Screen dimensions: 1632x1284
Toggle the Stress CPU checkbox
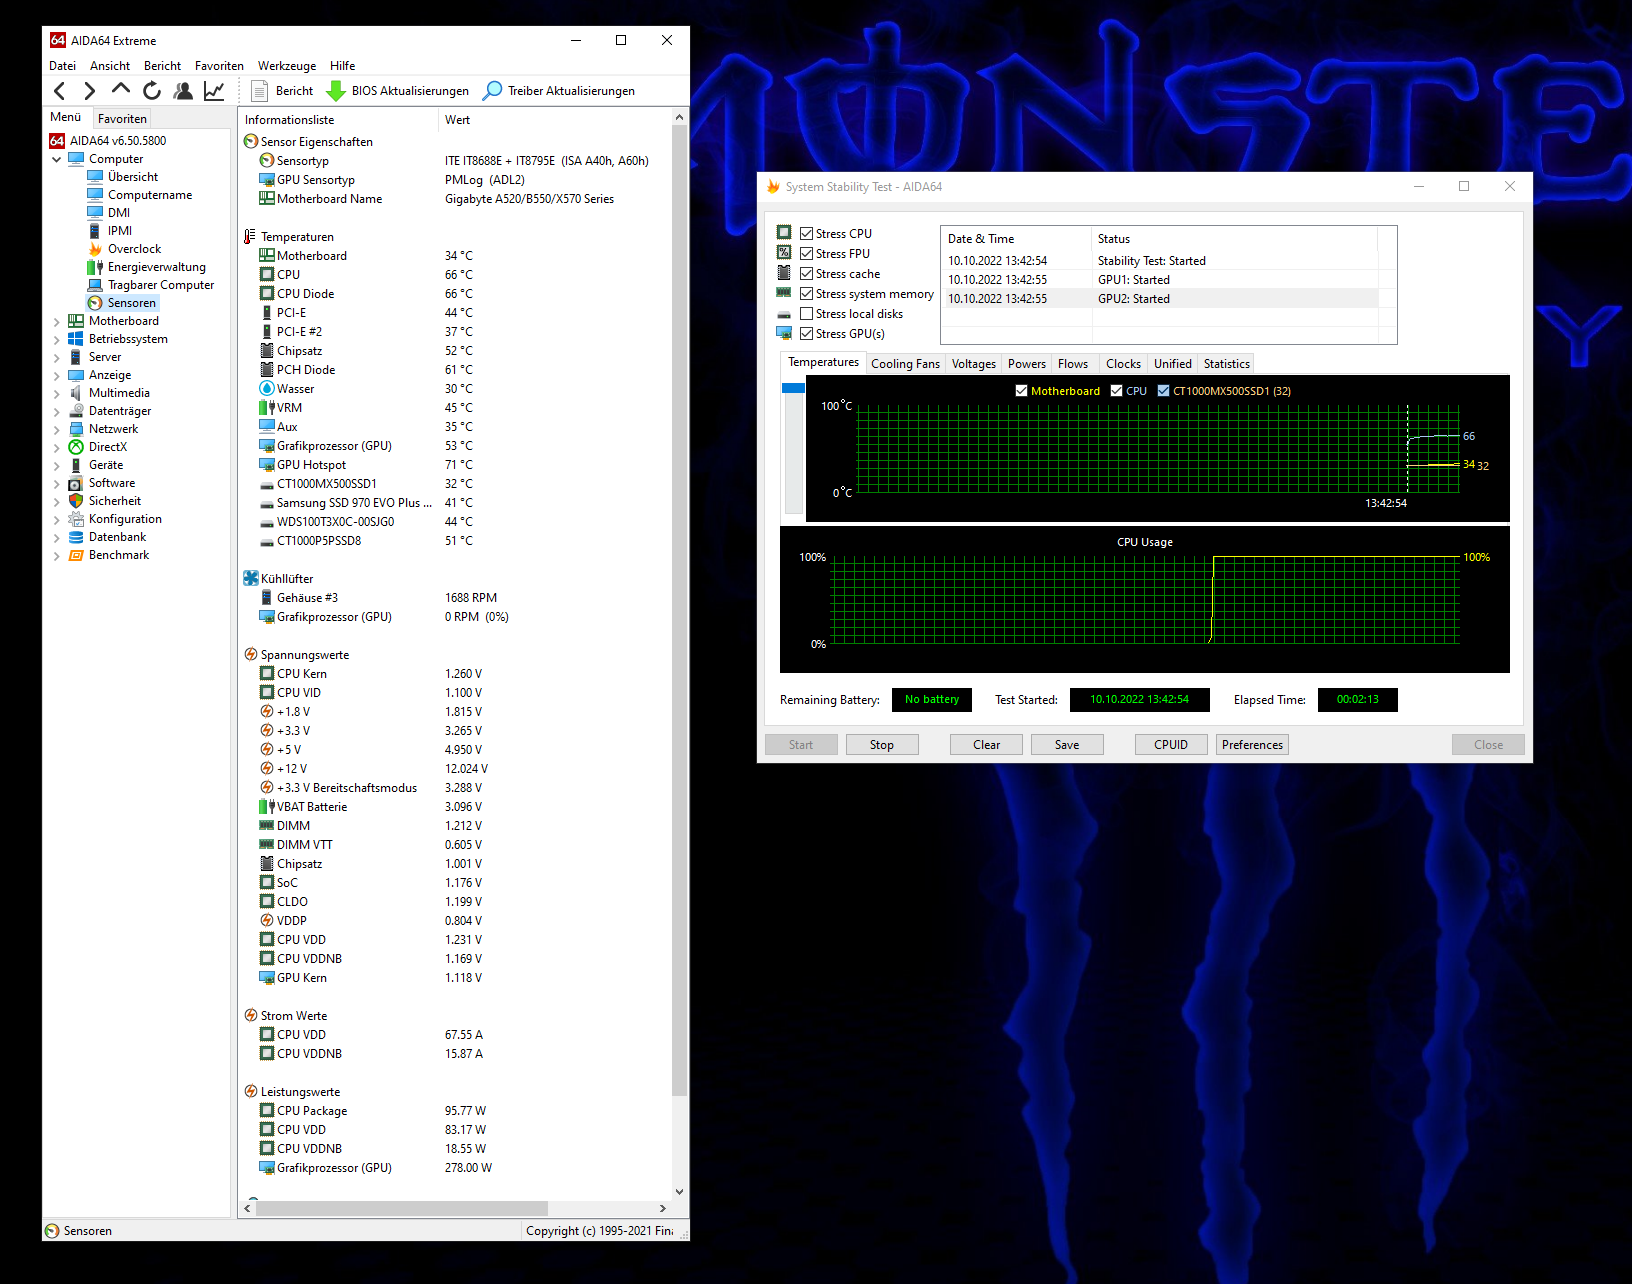click(806, 234)
